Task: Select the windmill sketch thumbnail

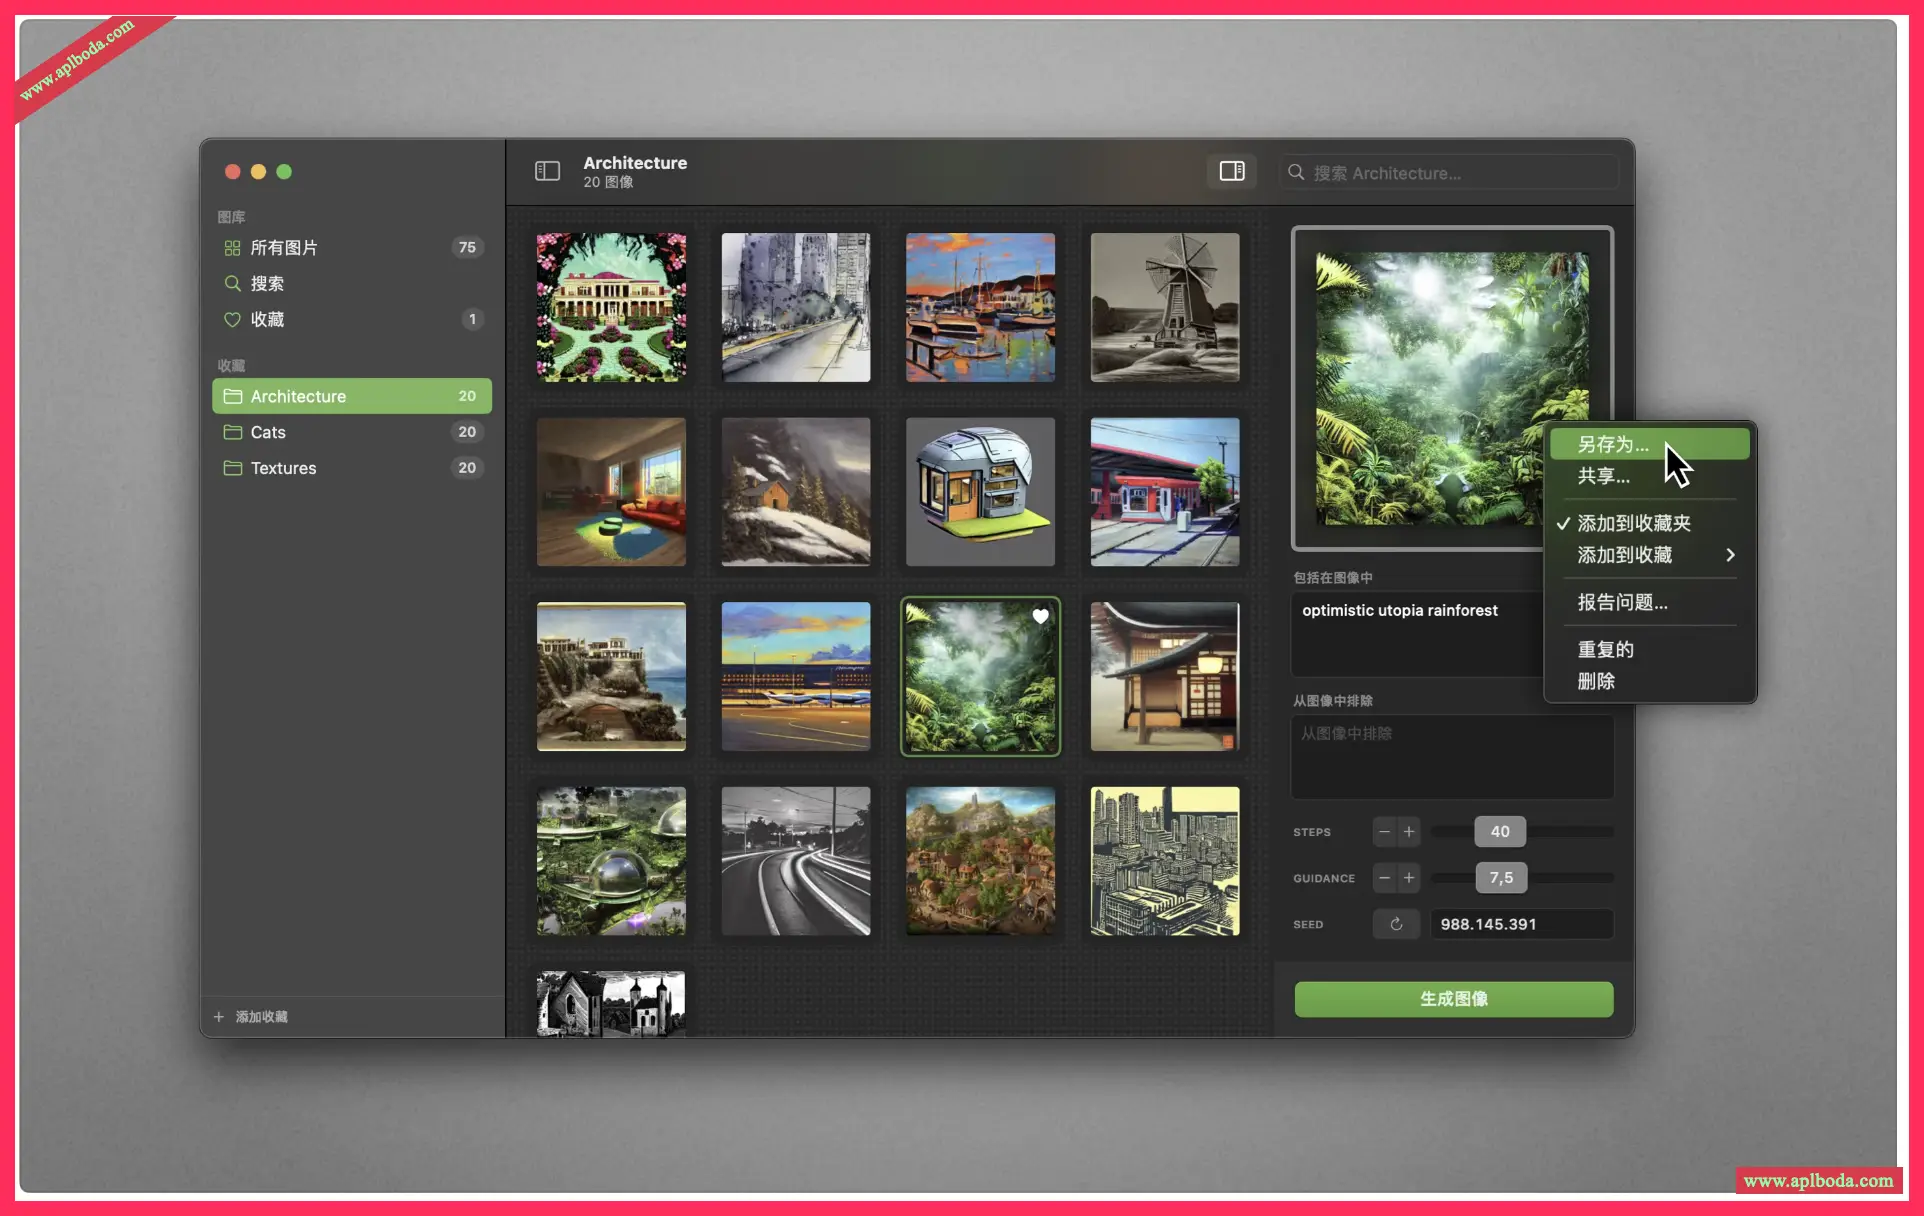Action: 1164,307
